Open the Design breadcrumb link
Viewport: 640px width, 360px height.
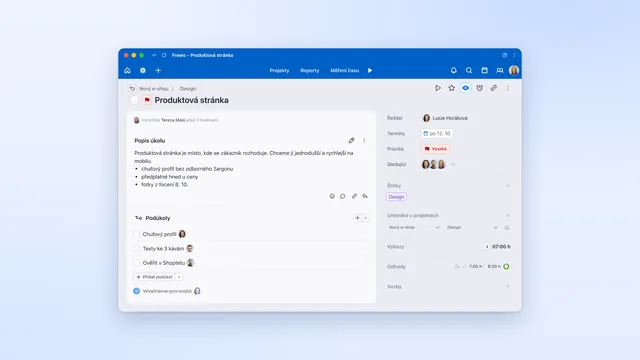click(188, 89)
